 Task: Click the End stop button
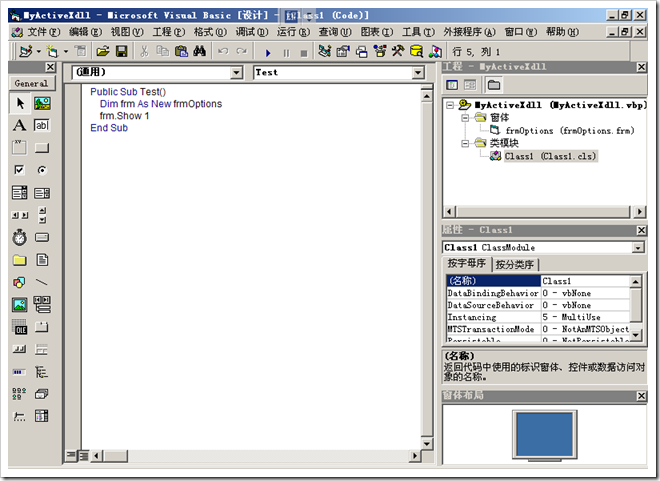pos(304,53)
